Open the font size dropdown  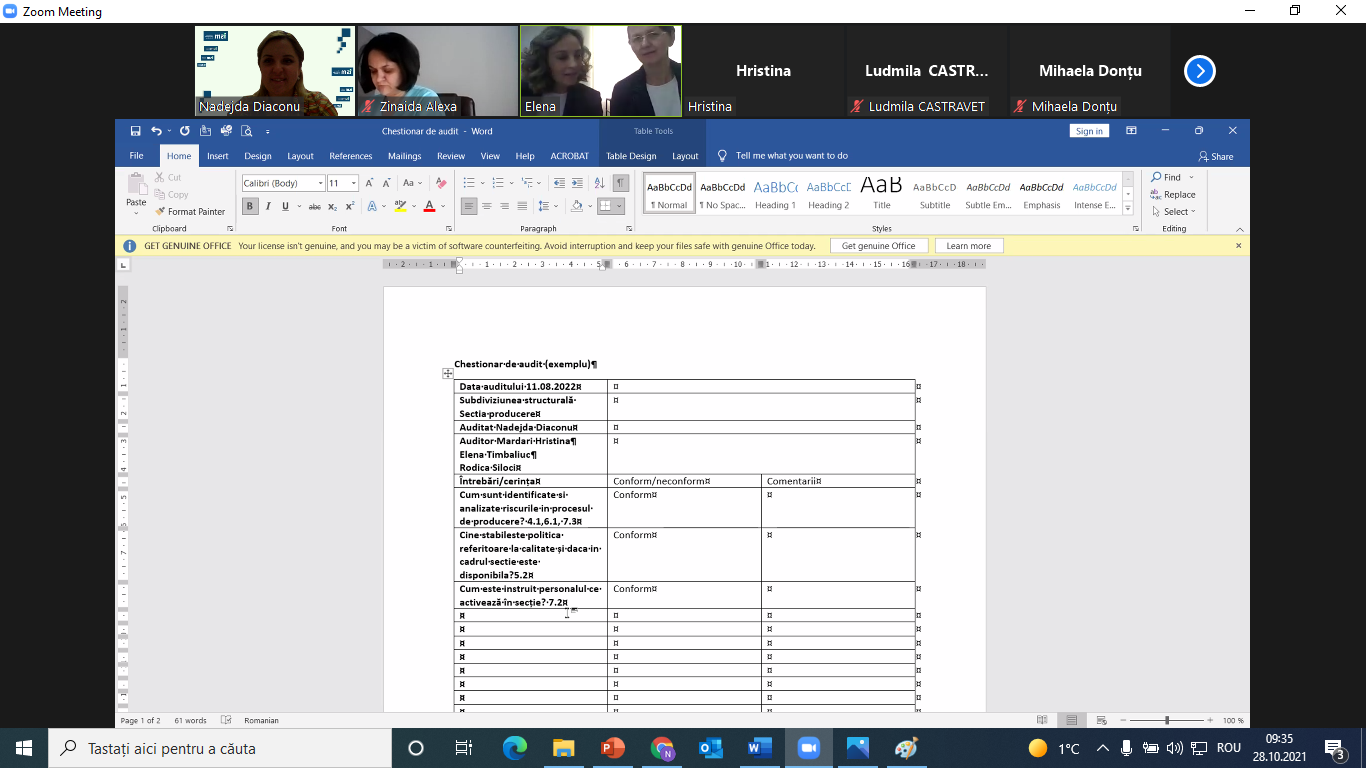[354, 183]
